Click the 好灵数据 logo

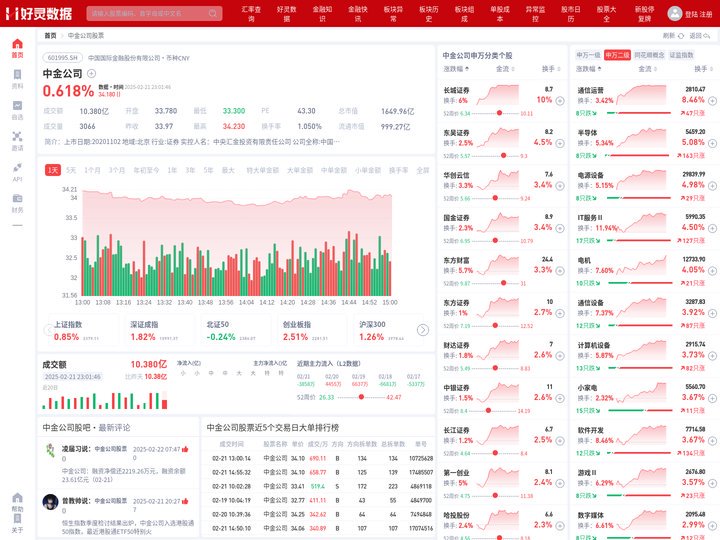click(x=39, y=13)
